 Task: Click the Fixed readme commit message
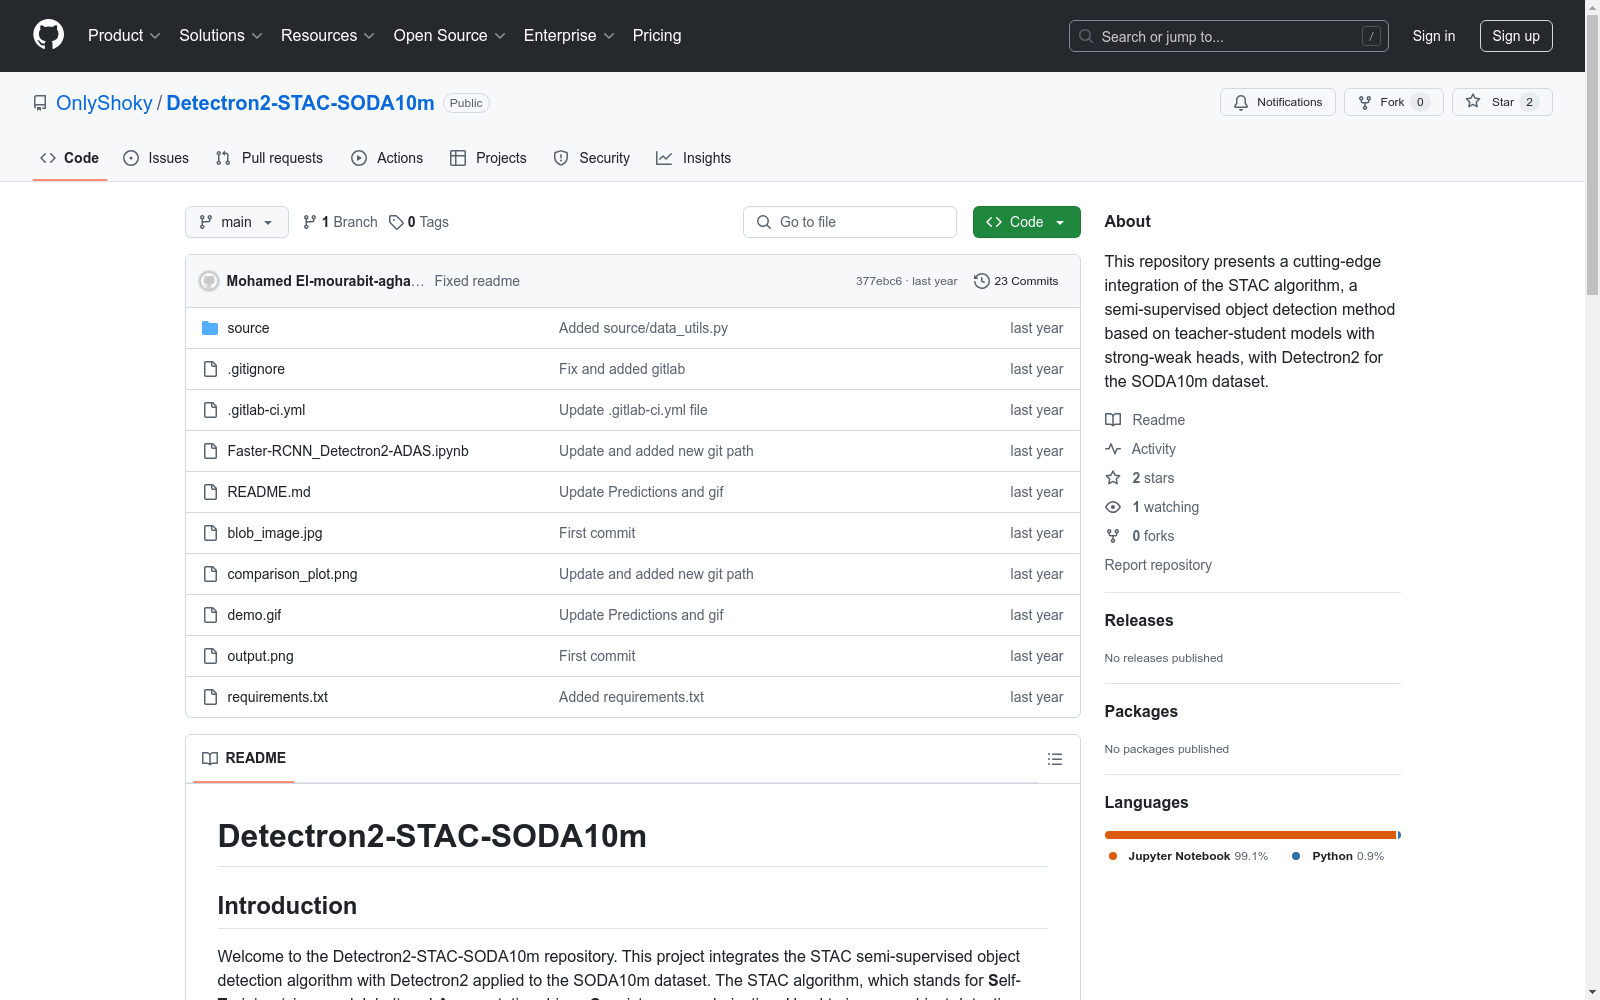pyautogui.click(x=477, y=281)
